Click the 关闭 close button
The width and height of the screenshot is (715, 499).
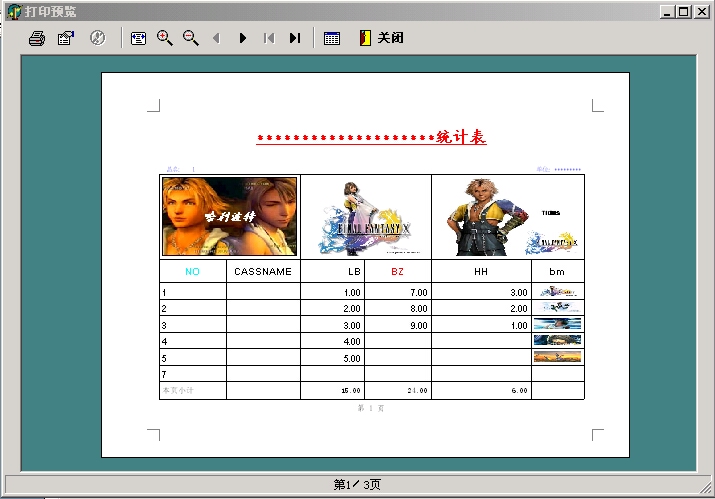381,38
